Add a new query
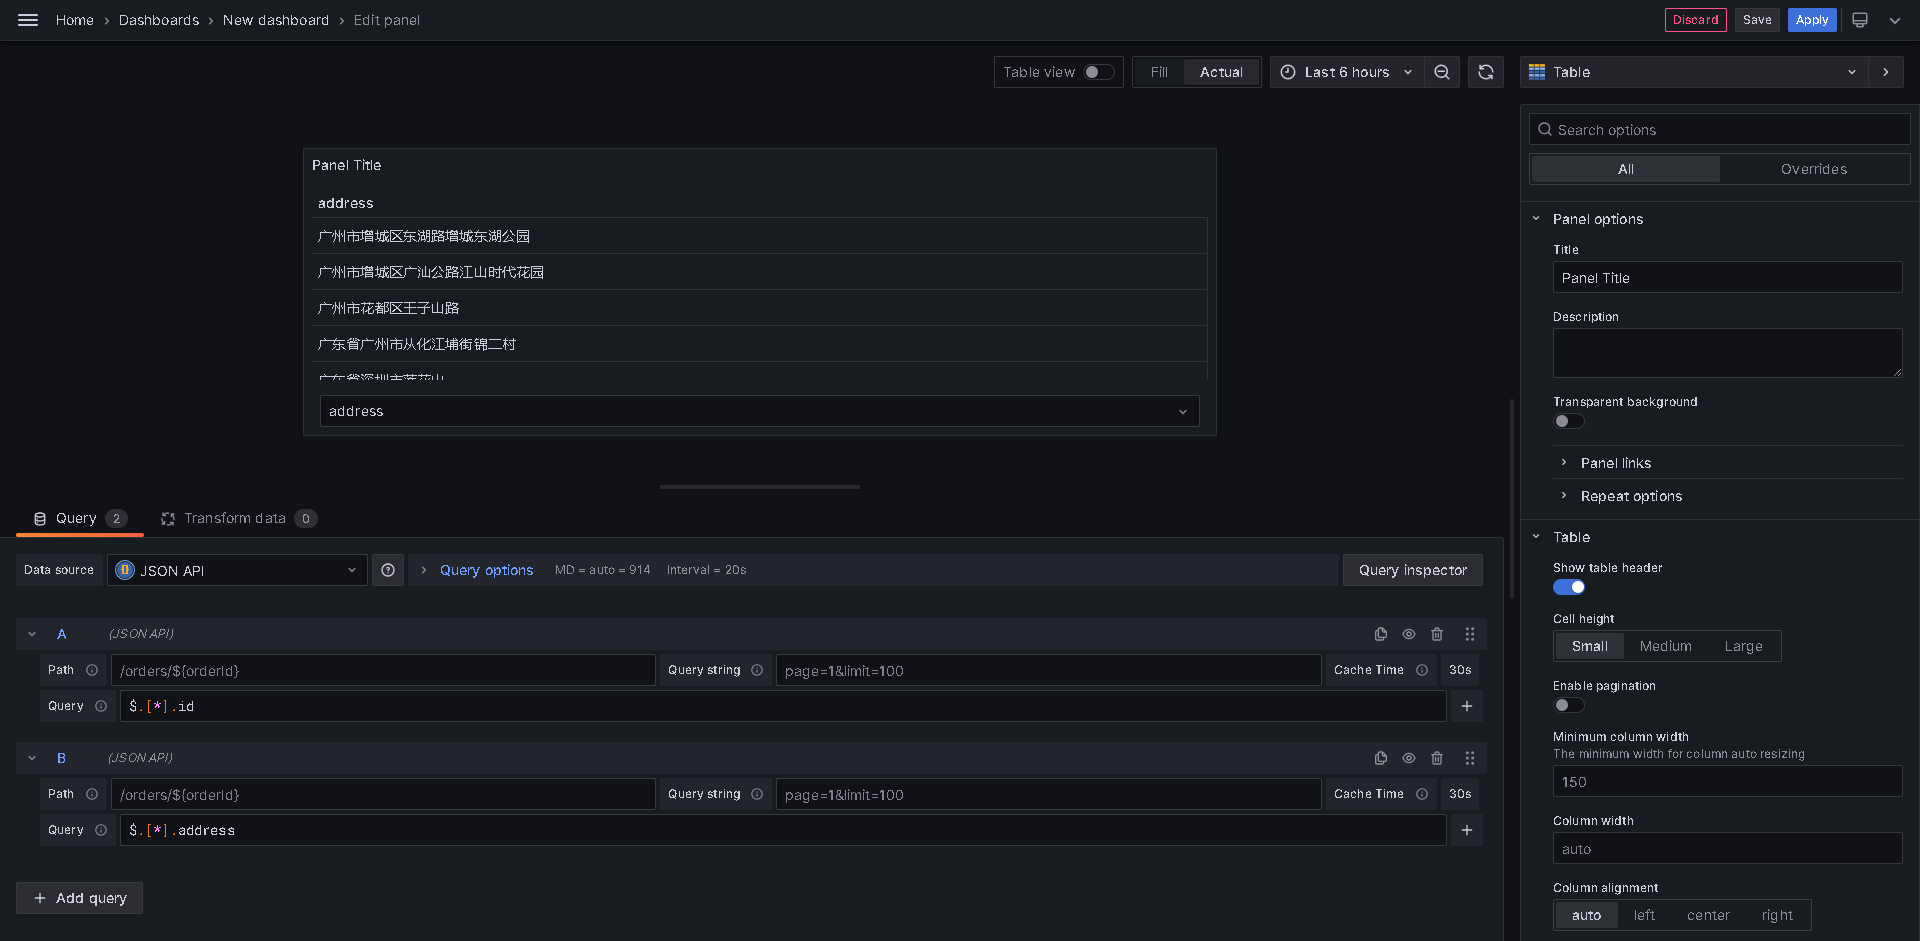The image size is (1920, 941). click(79, 898)
